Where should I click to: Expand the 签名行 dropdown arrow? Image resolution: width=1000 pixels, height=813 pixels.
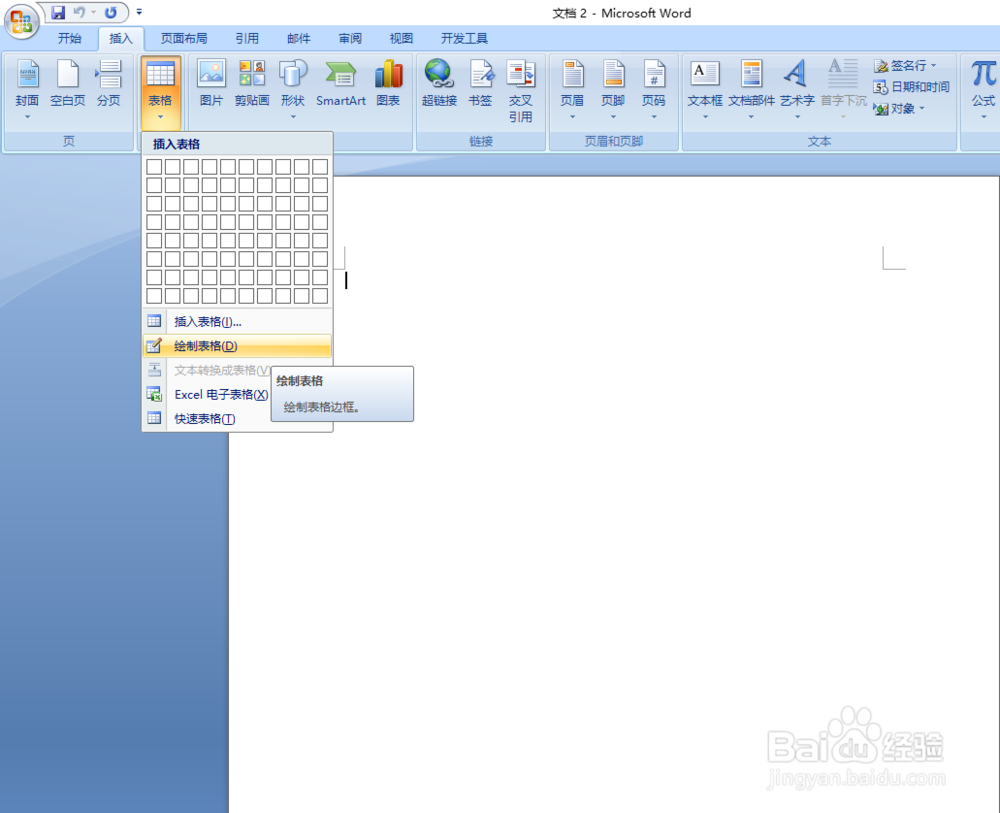[933, 66]
